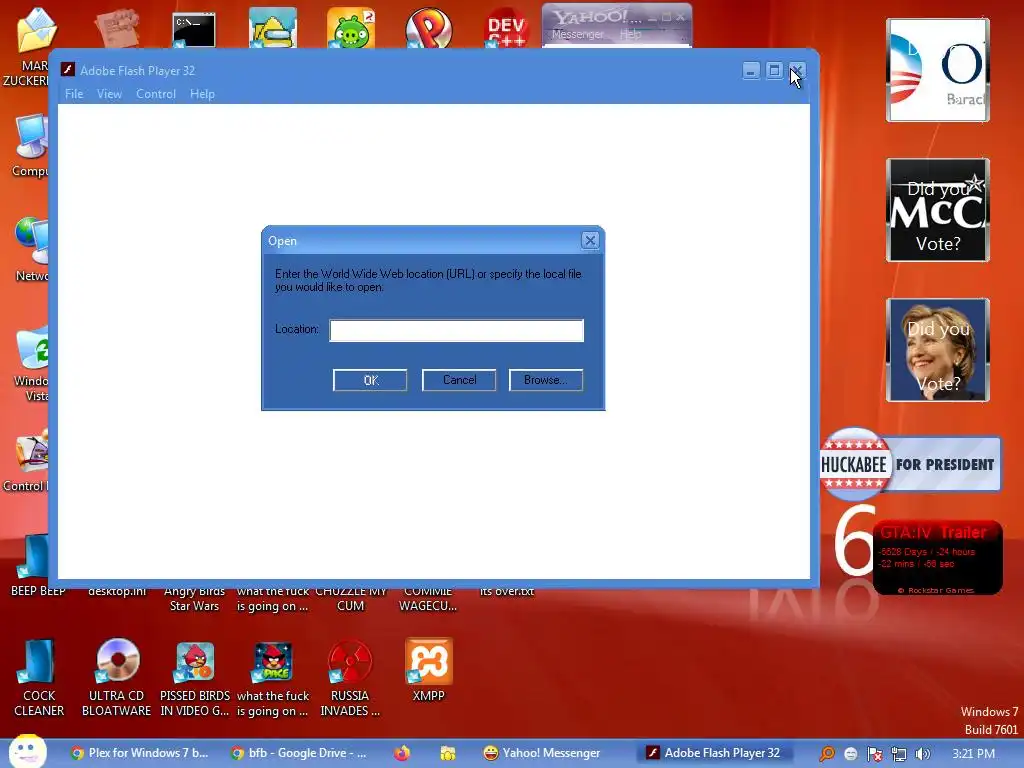Click the Browse... button

click(x=545, y=380)
